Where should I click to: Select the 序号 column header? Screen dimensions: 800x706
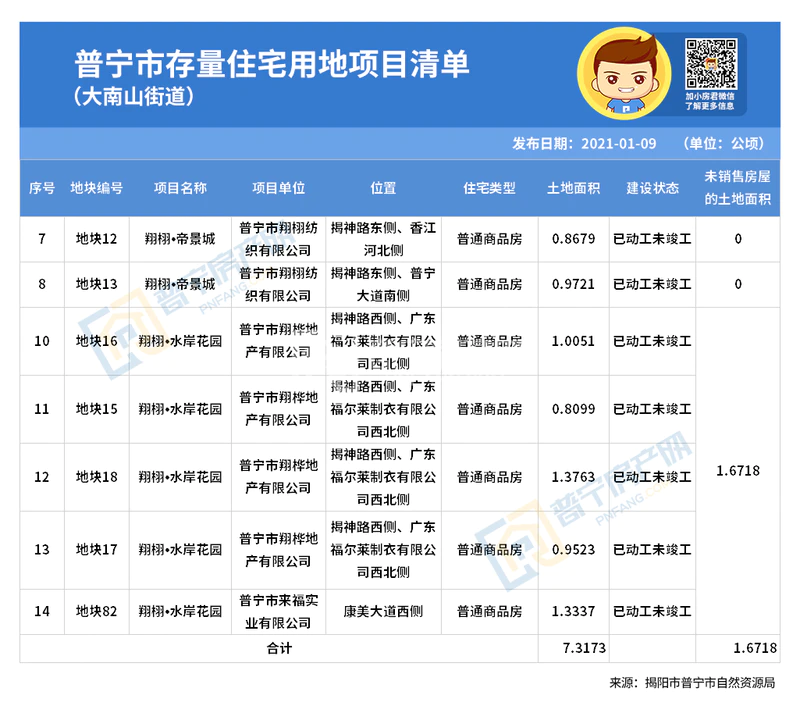click(42, 188)
